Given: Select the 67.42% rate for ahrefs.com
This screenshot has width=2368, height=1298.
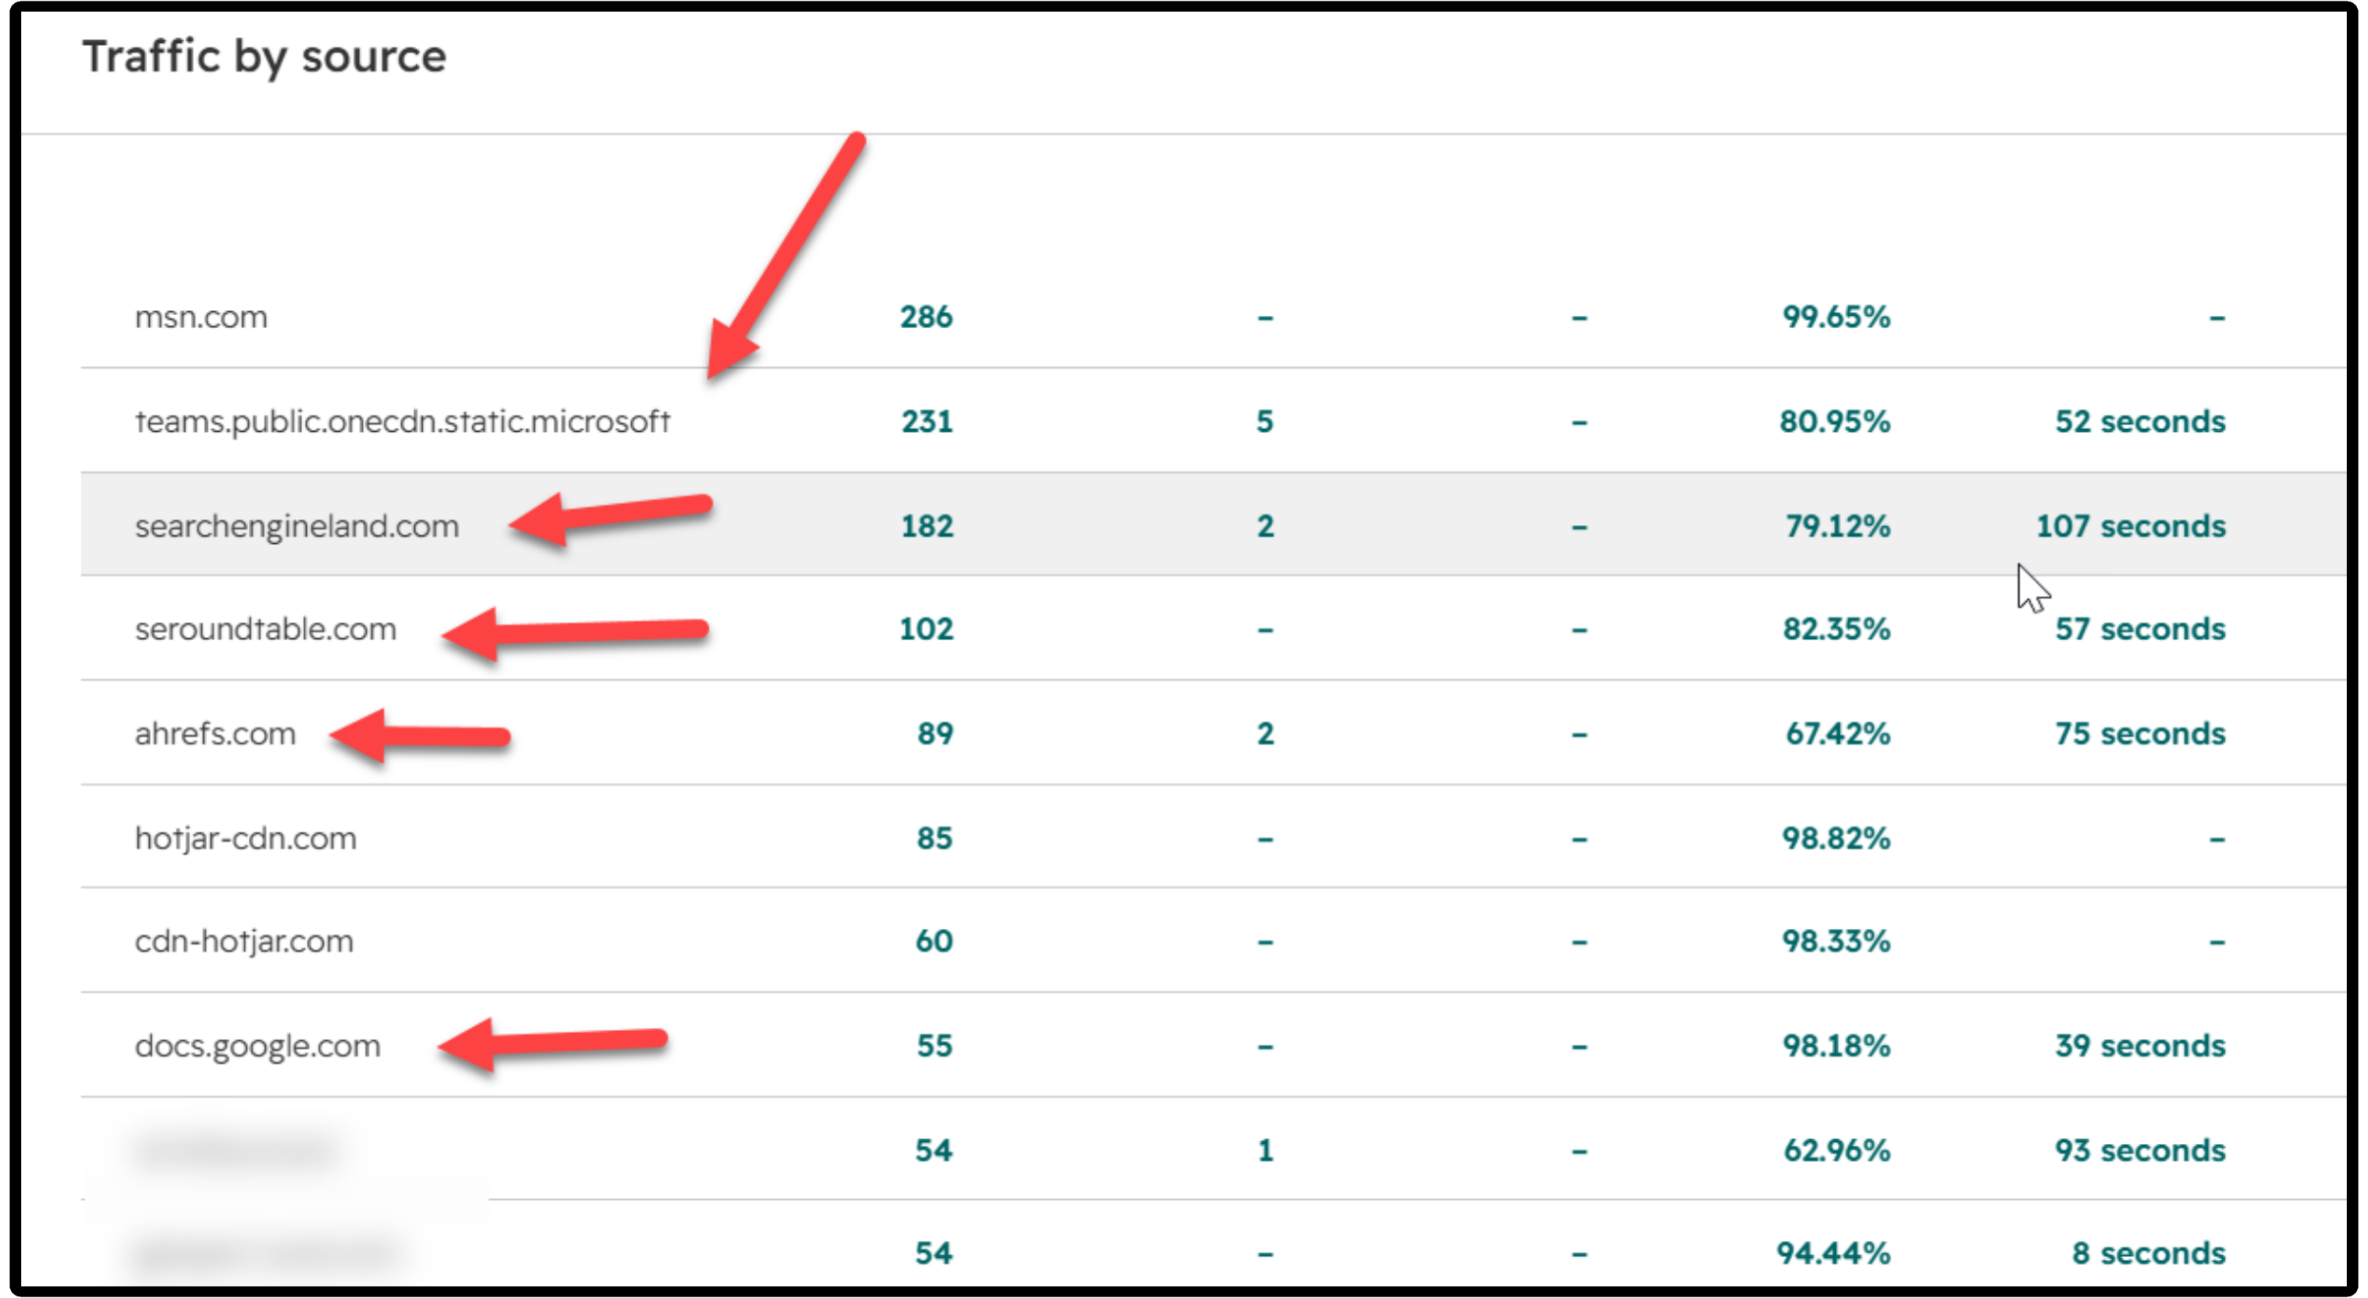Looking at the screenshot, I should click(x=1838, y=734).
